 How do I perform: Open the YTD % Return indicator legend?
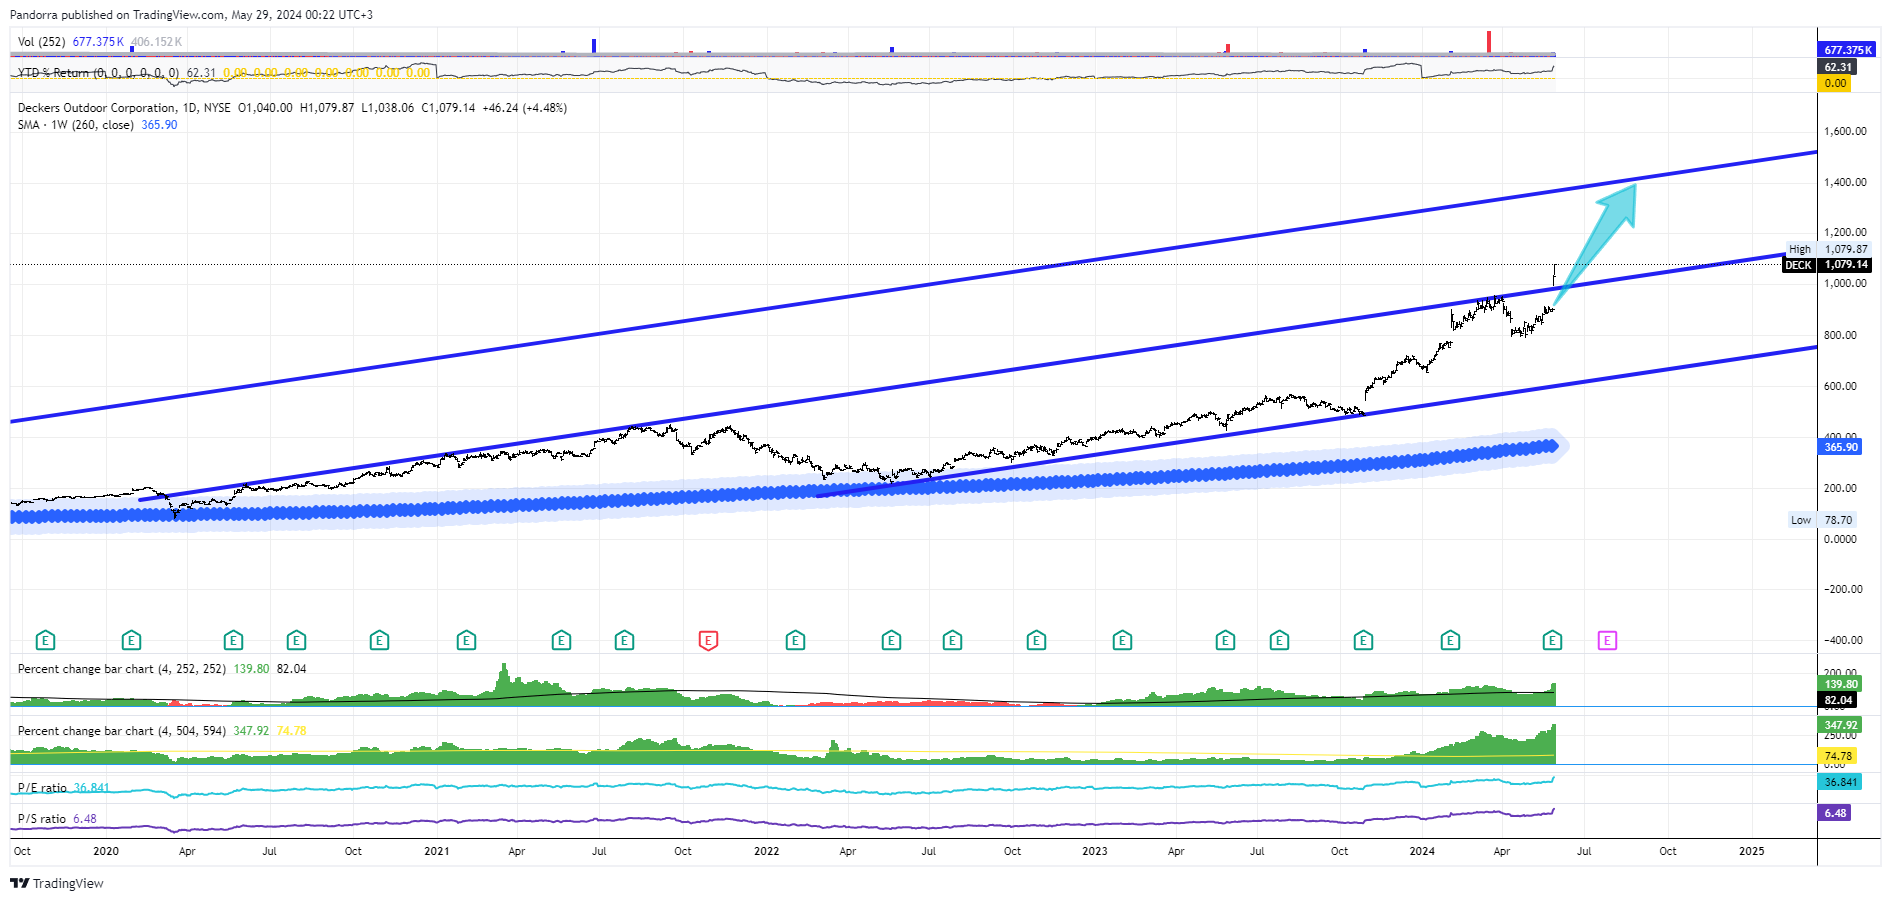tap(98, 73)
